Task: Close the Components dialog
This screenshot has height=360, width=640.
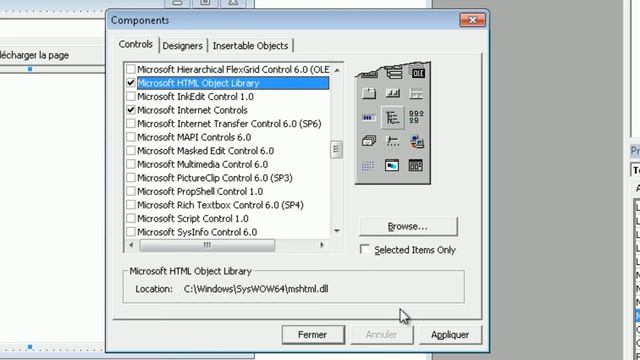Action: [x=472, y=20]
